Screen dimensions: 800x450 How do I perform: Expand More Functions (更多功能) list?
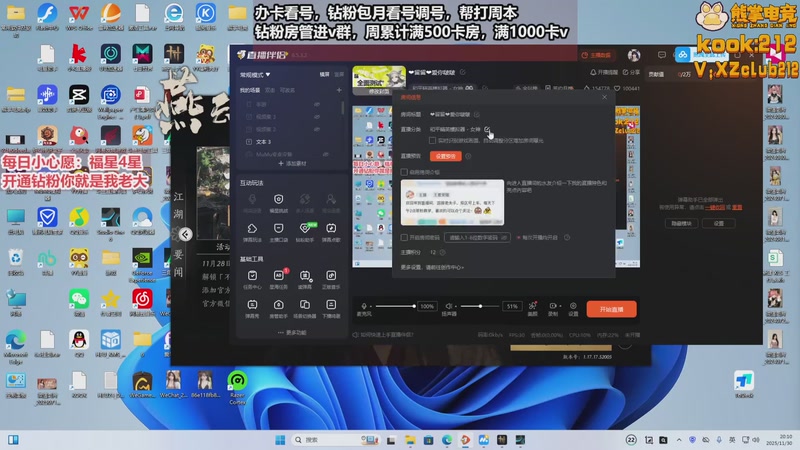coord(292,333)
